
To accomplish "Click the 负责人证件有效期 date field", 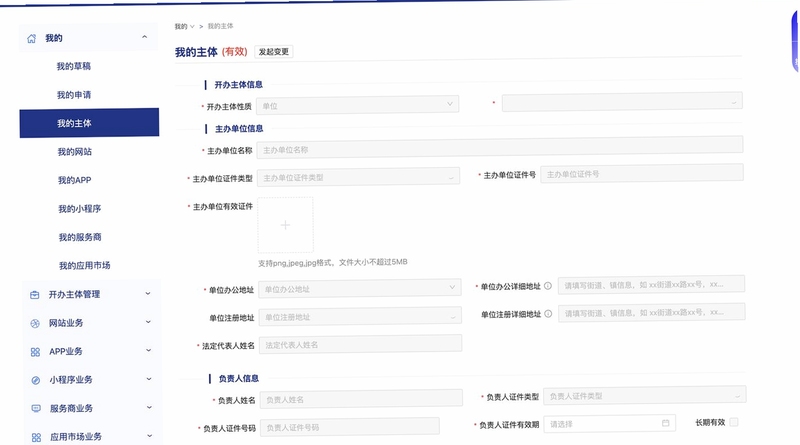I will click(610, 424).
